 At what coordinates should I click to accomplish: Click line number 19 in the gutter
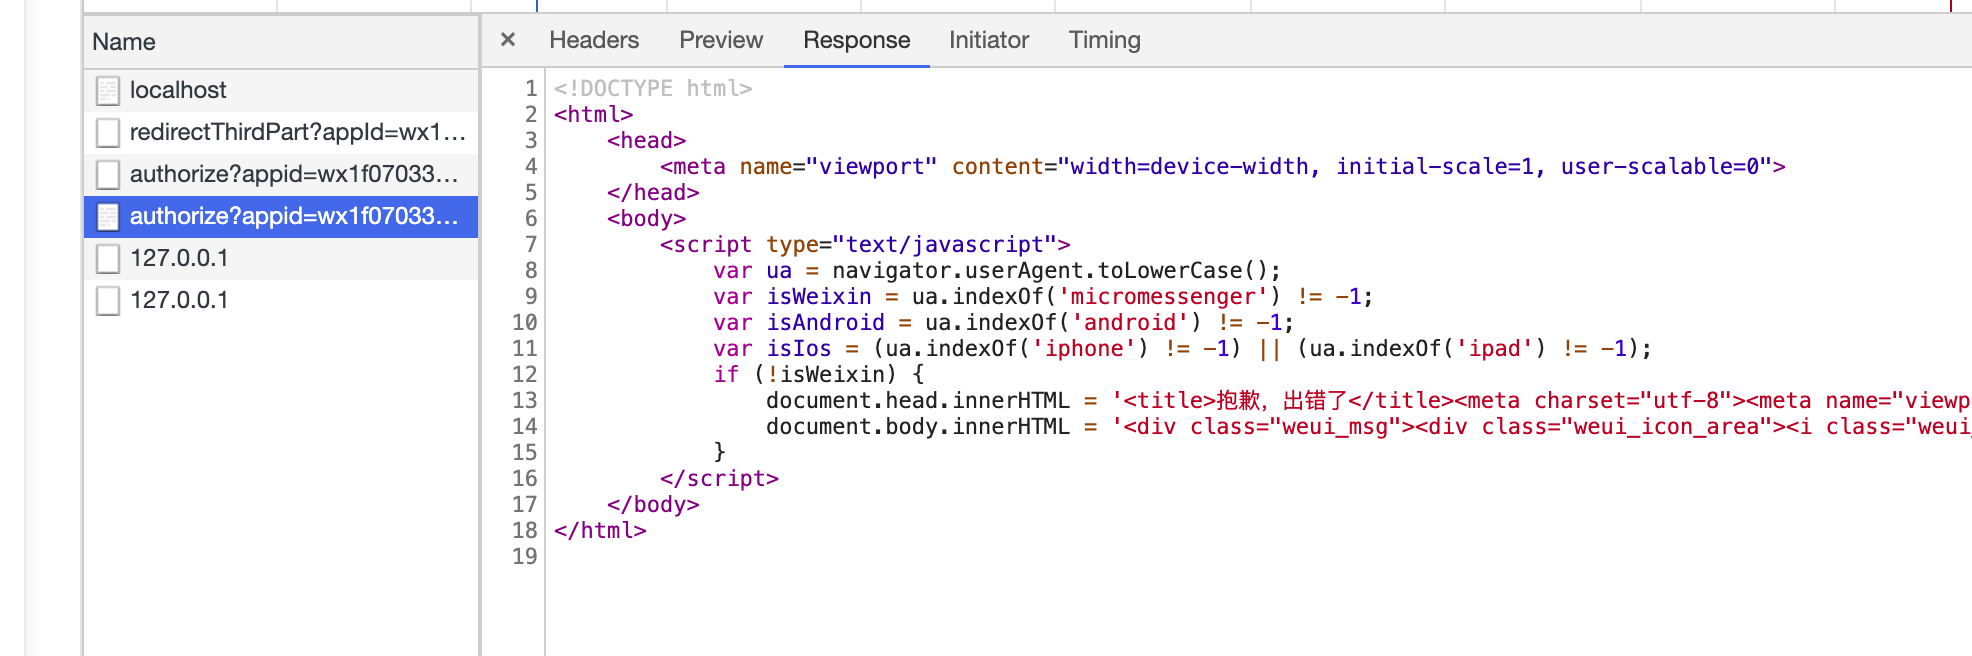525,556
